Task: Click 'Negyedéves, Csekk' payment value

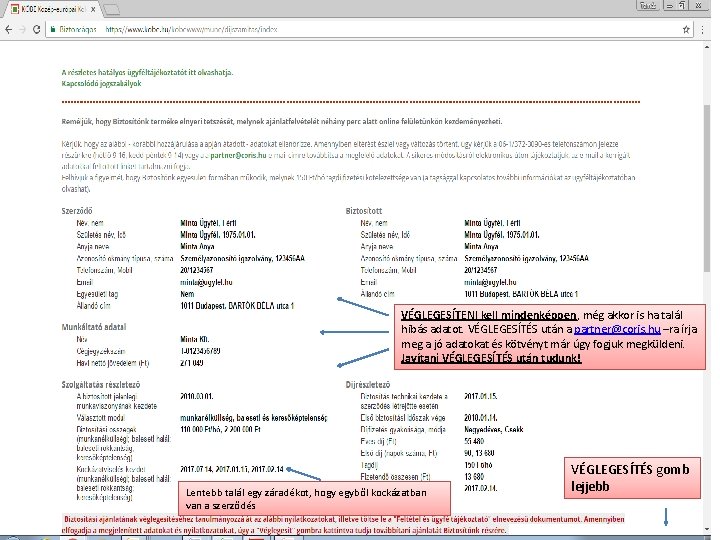Action: point(494,429)
